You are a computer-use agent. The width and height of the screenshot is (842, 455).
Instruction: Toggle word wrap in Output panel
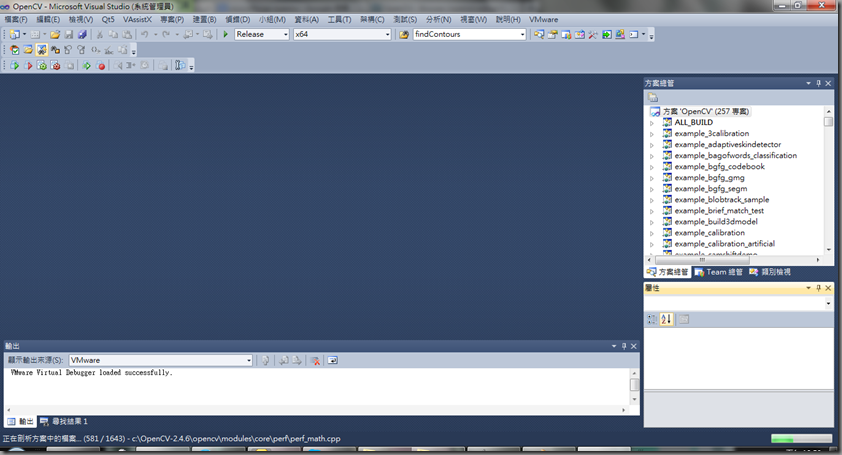point(332,360)
